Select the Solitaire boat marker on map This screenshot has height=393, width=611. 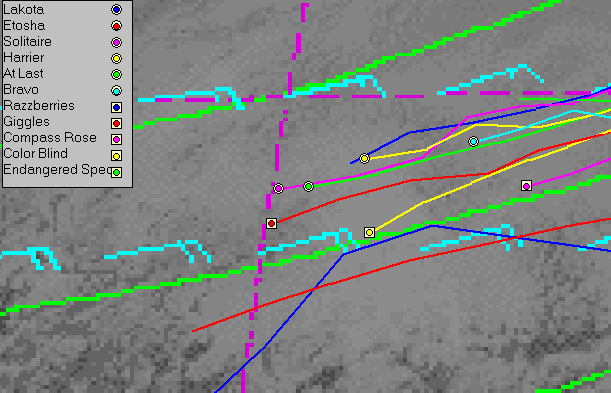click(278, 189)
